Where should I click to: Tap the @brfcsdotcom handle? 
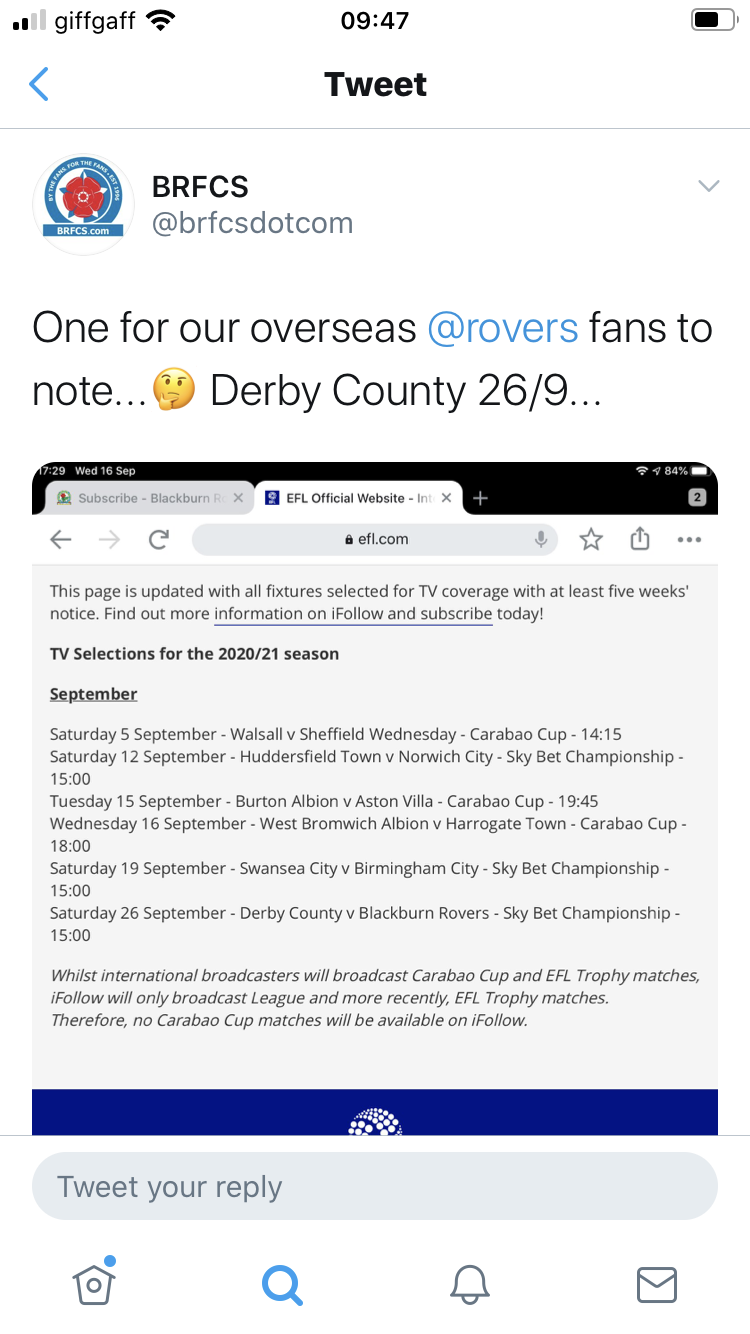pyautogui.click(x=252, y=223)
